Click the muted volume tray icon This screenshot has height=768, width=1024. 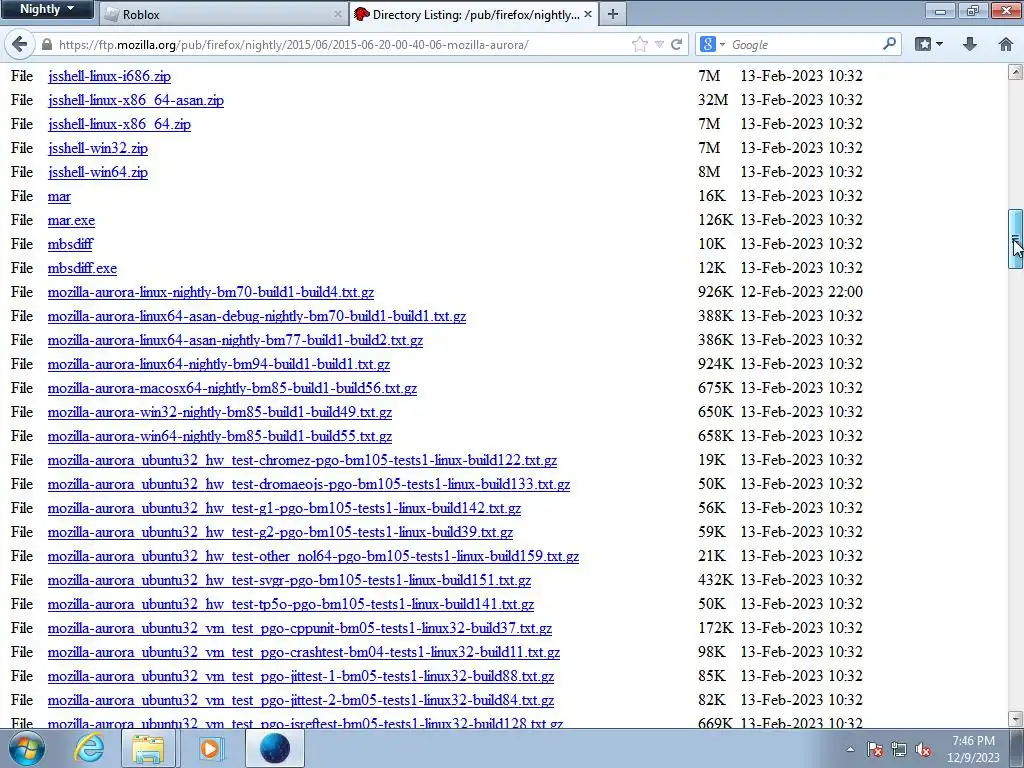(x=923, y=749)
